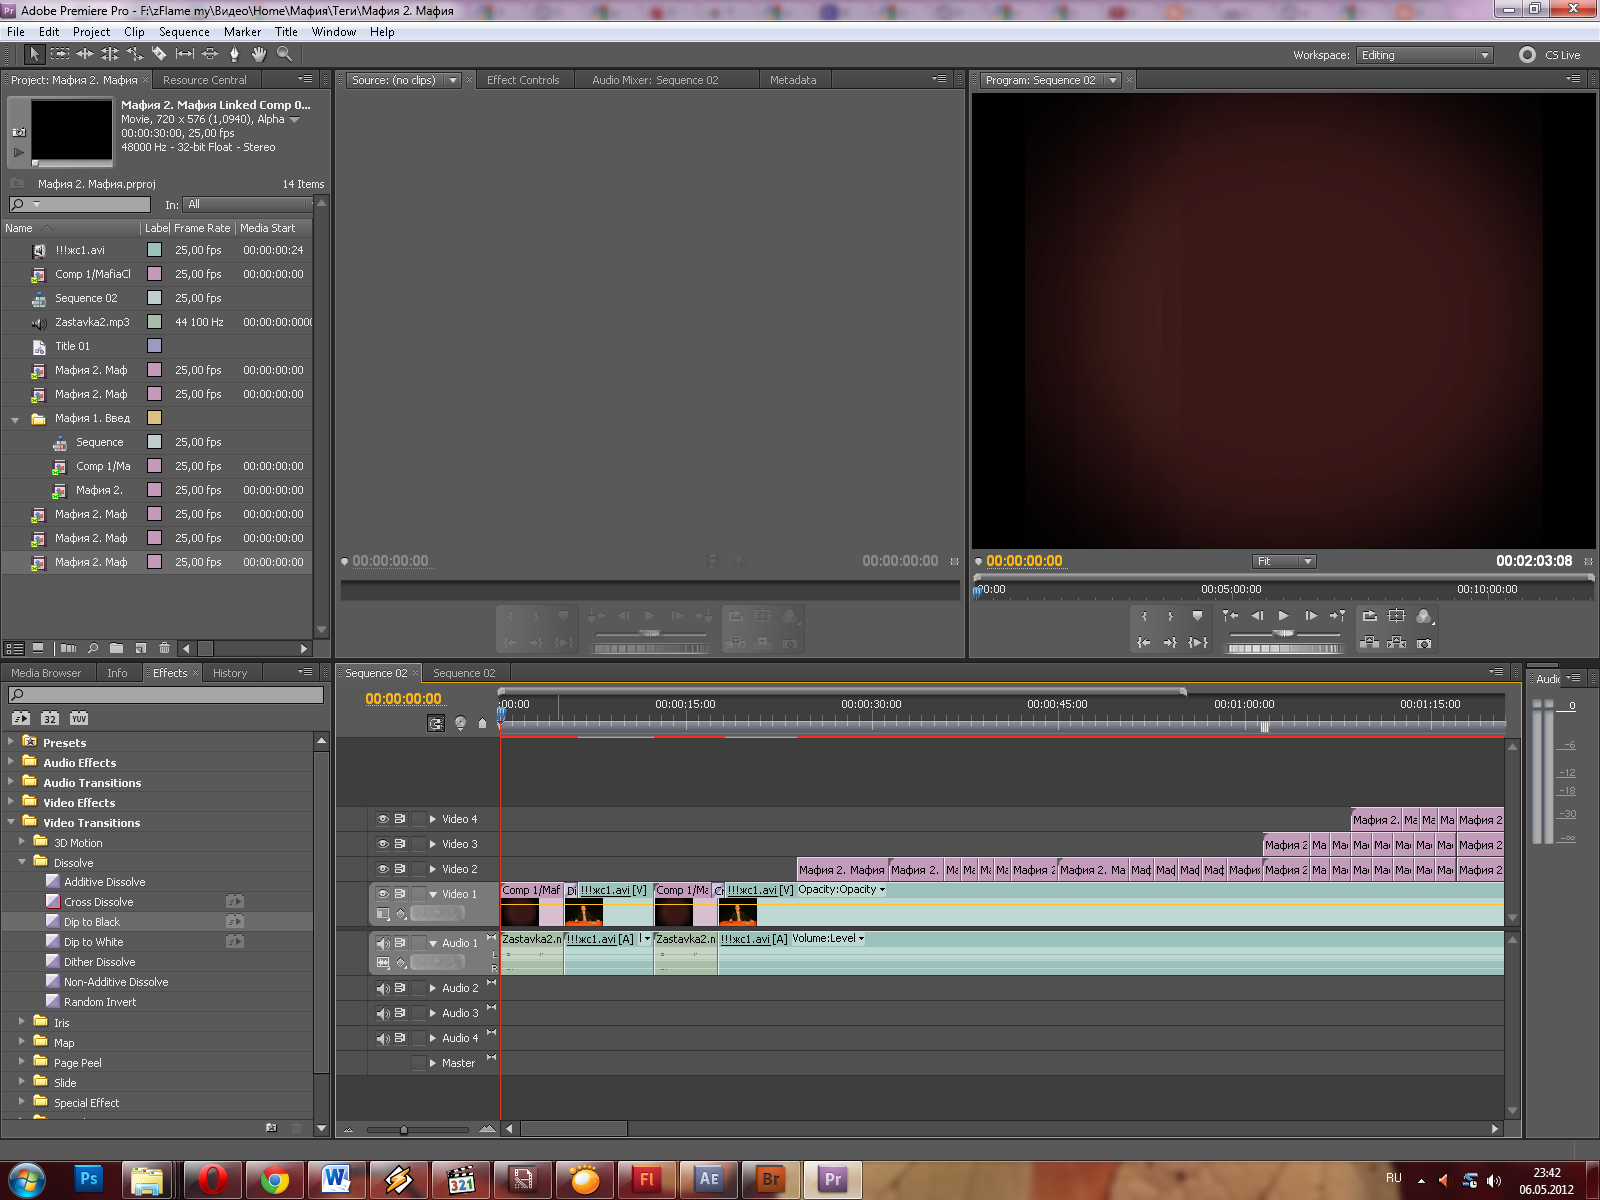Select the Pen tool
This screenshot has width=1600, height=1200.
(x=235, y=55)
